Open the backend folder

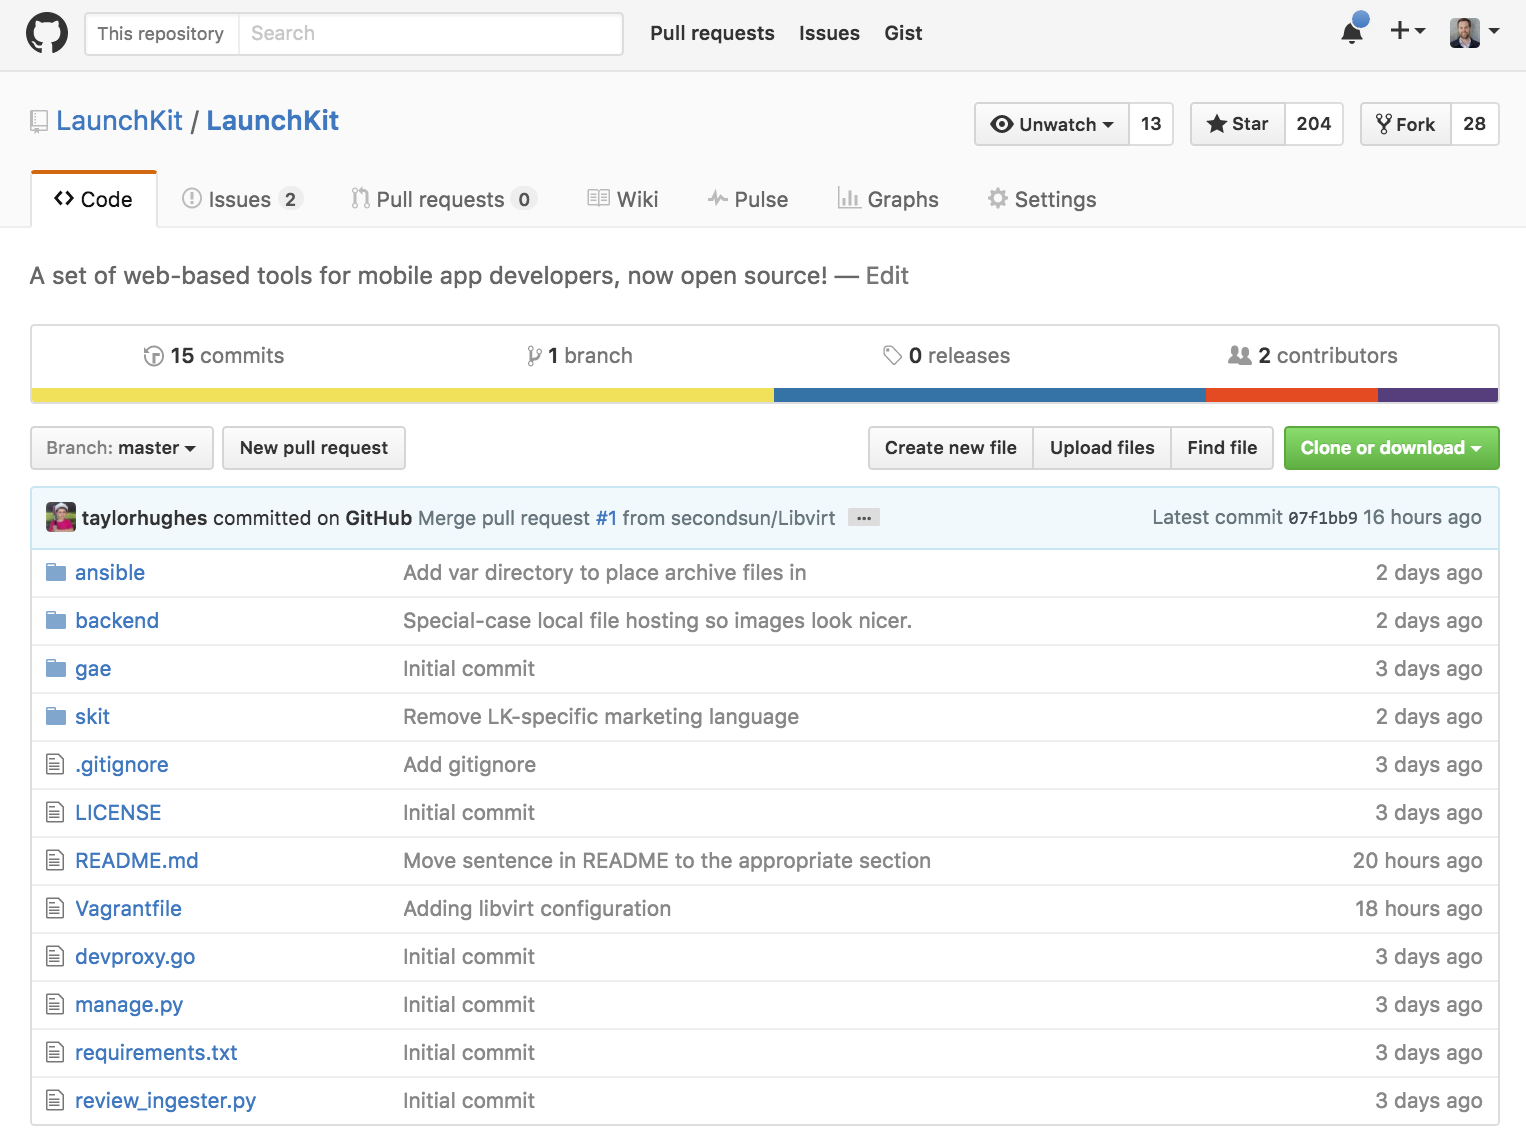[x=117, y=621]
